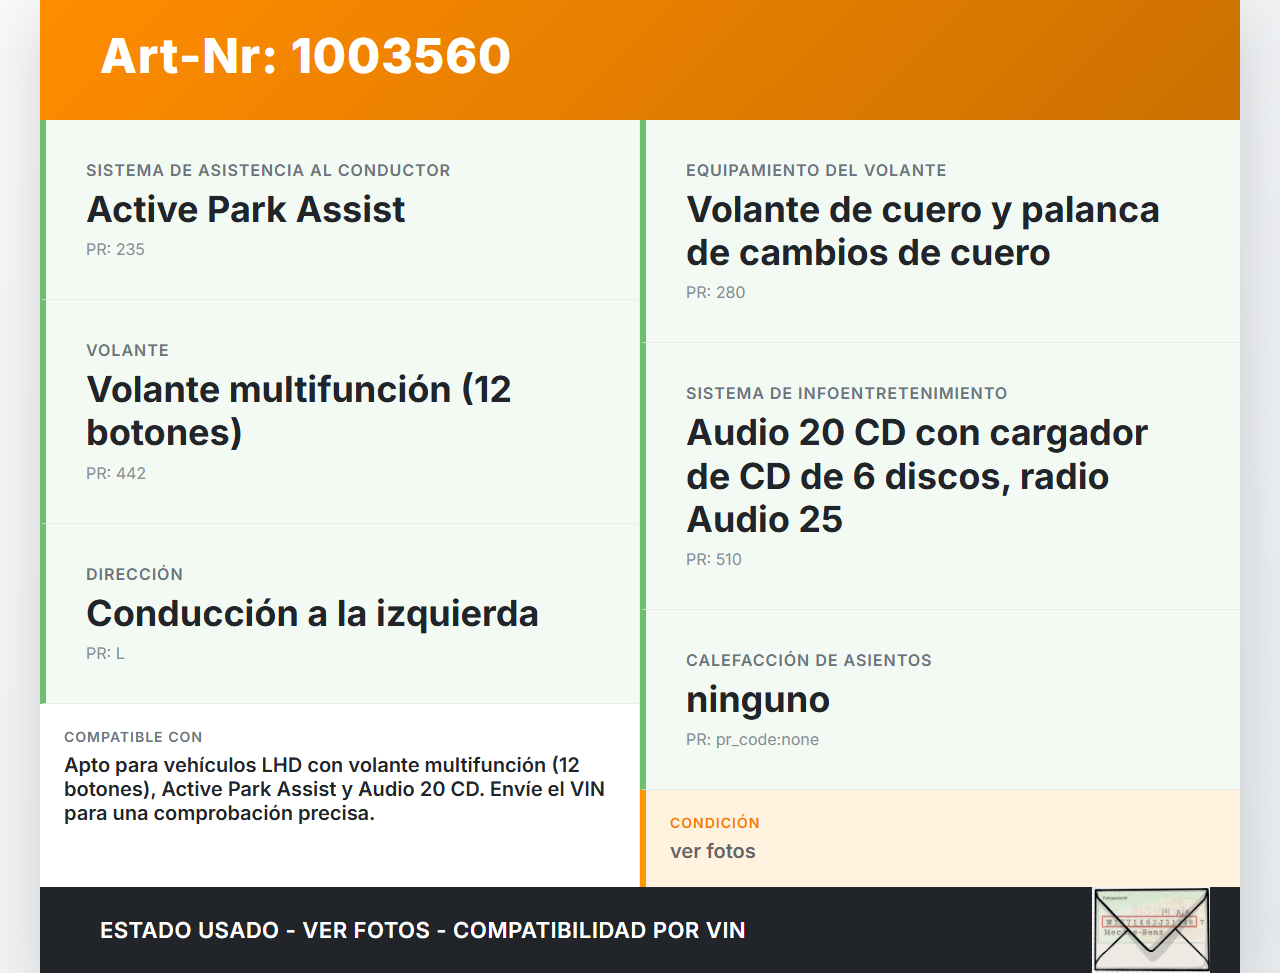Click 'EQUIPAMIENTO DEL VOLANTE' label
The height and width of the screenshot is (974, 1280).
coord(816,170)
